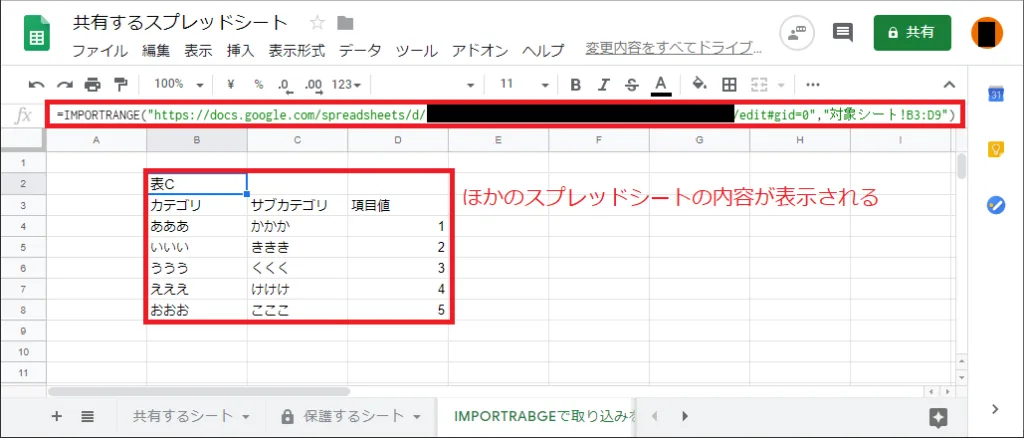This screenshot has height=438, width=1024.
Task: Open the アドオン menu
Action: pyautogui.click(x=480, y=50)
